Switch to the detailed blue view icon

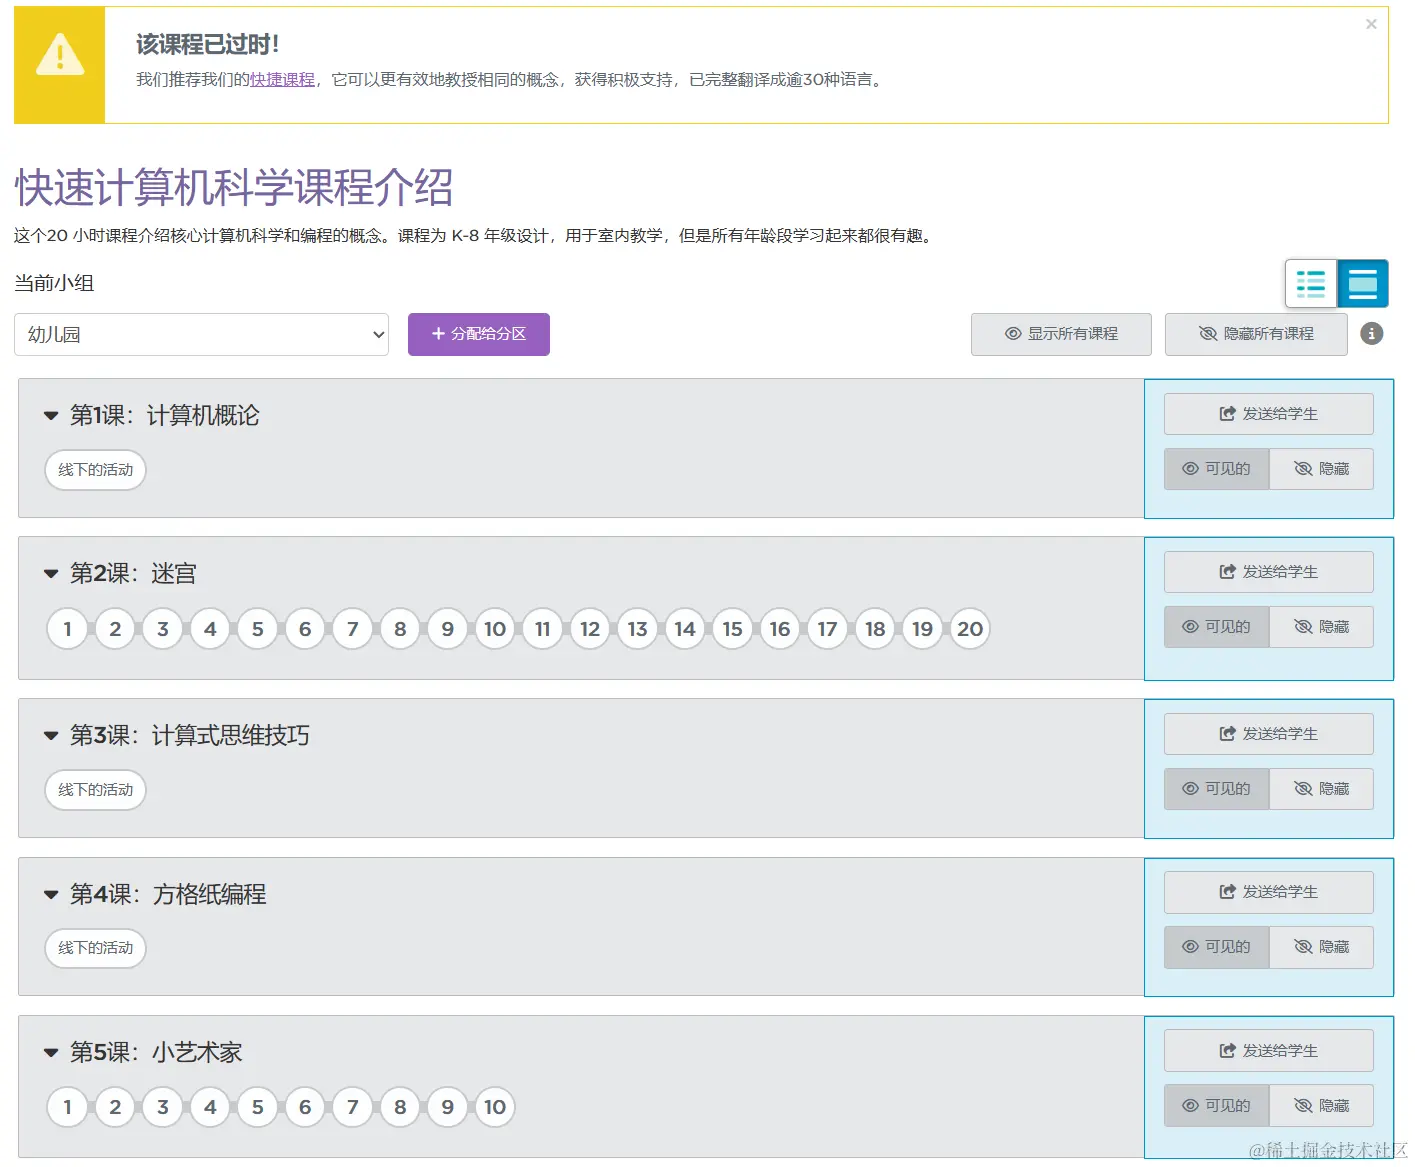pos(1363,283)
